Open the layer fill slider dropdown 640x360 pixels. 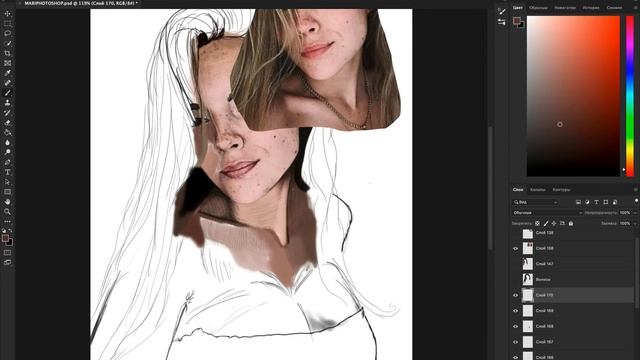(635, 223)
